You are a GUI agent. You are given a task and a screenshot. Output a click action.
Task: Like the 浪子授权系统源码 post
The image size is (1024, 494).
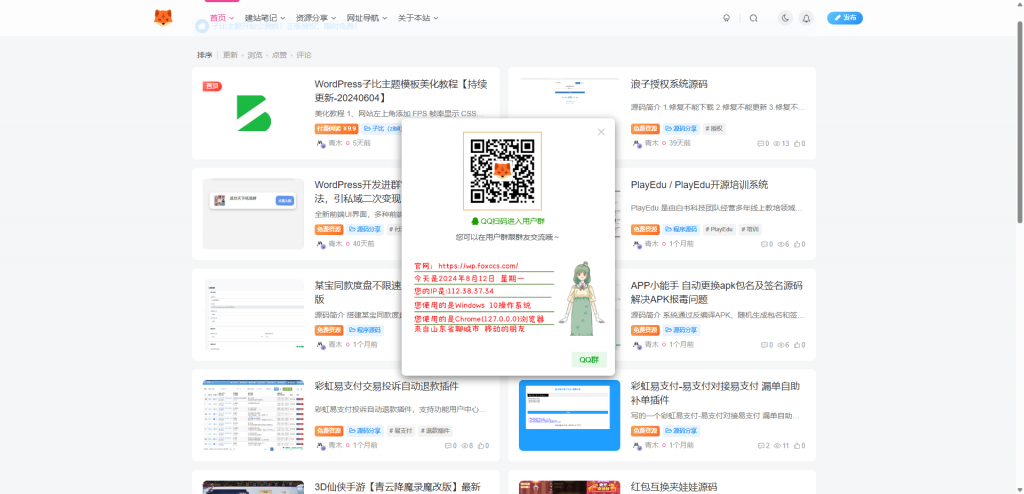(x=797, y=143)
